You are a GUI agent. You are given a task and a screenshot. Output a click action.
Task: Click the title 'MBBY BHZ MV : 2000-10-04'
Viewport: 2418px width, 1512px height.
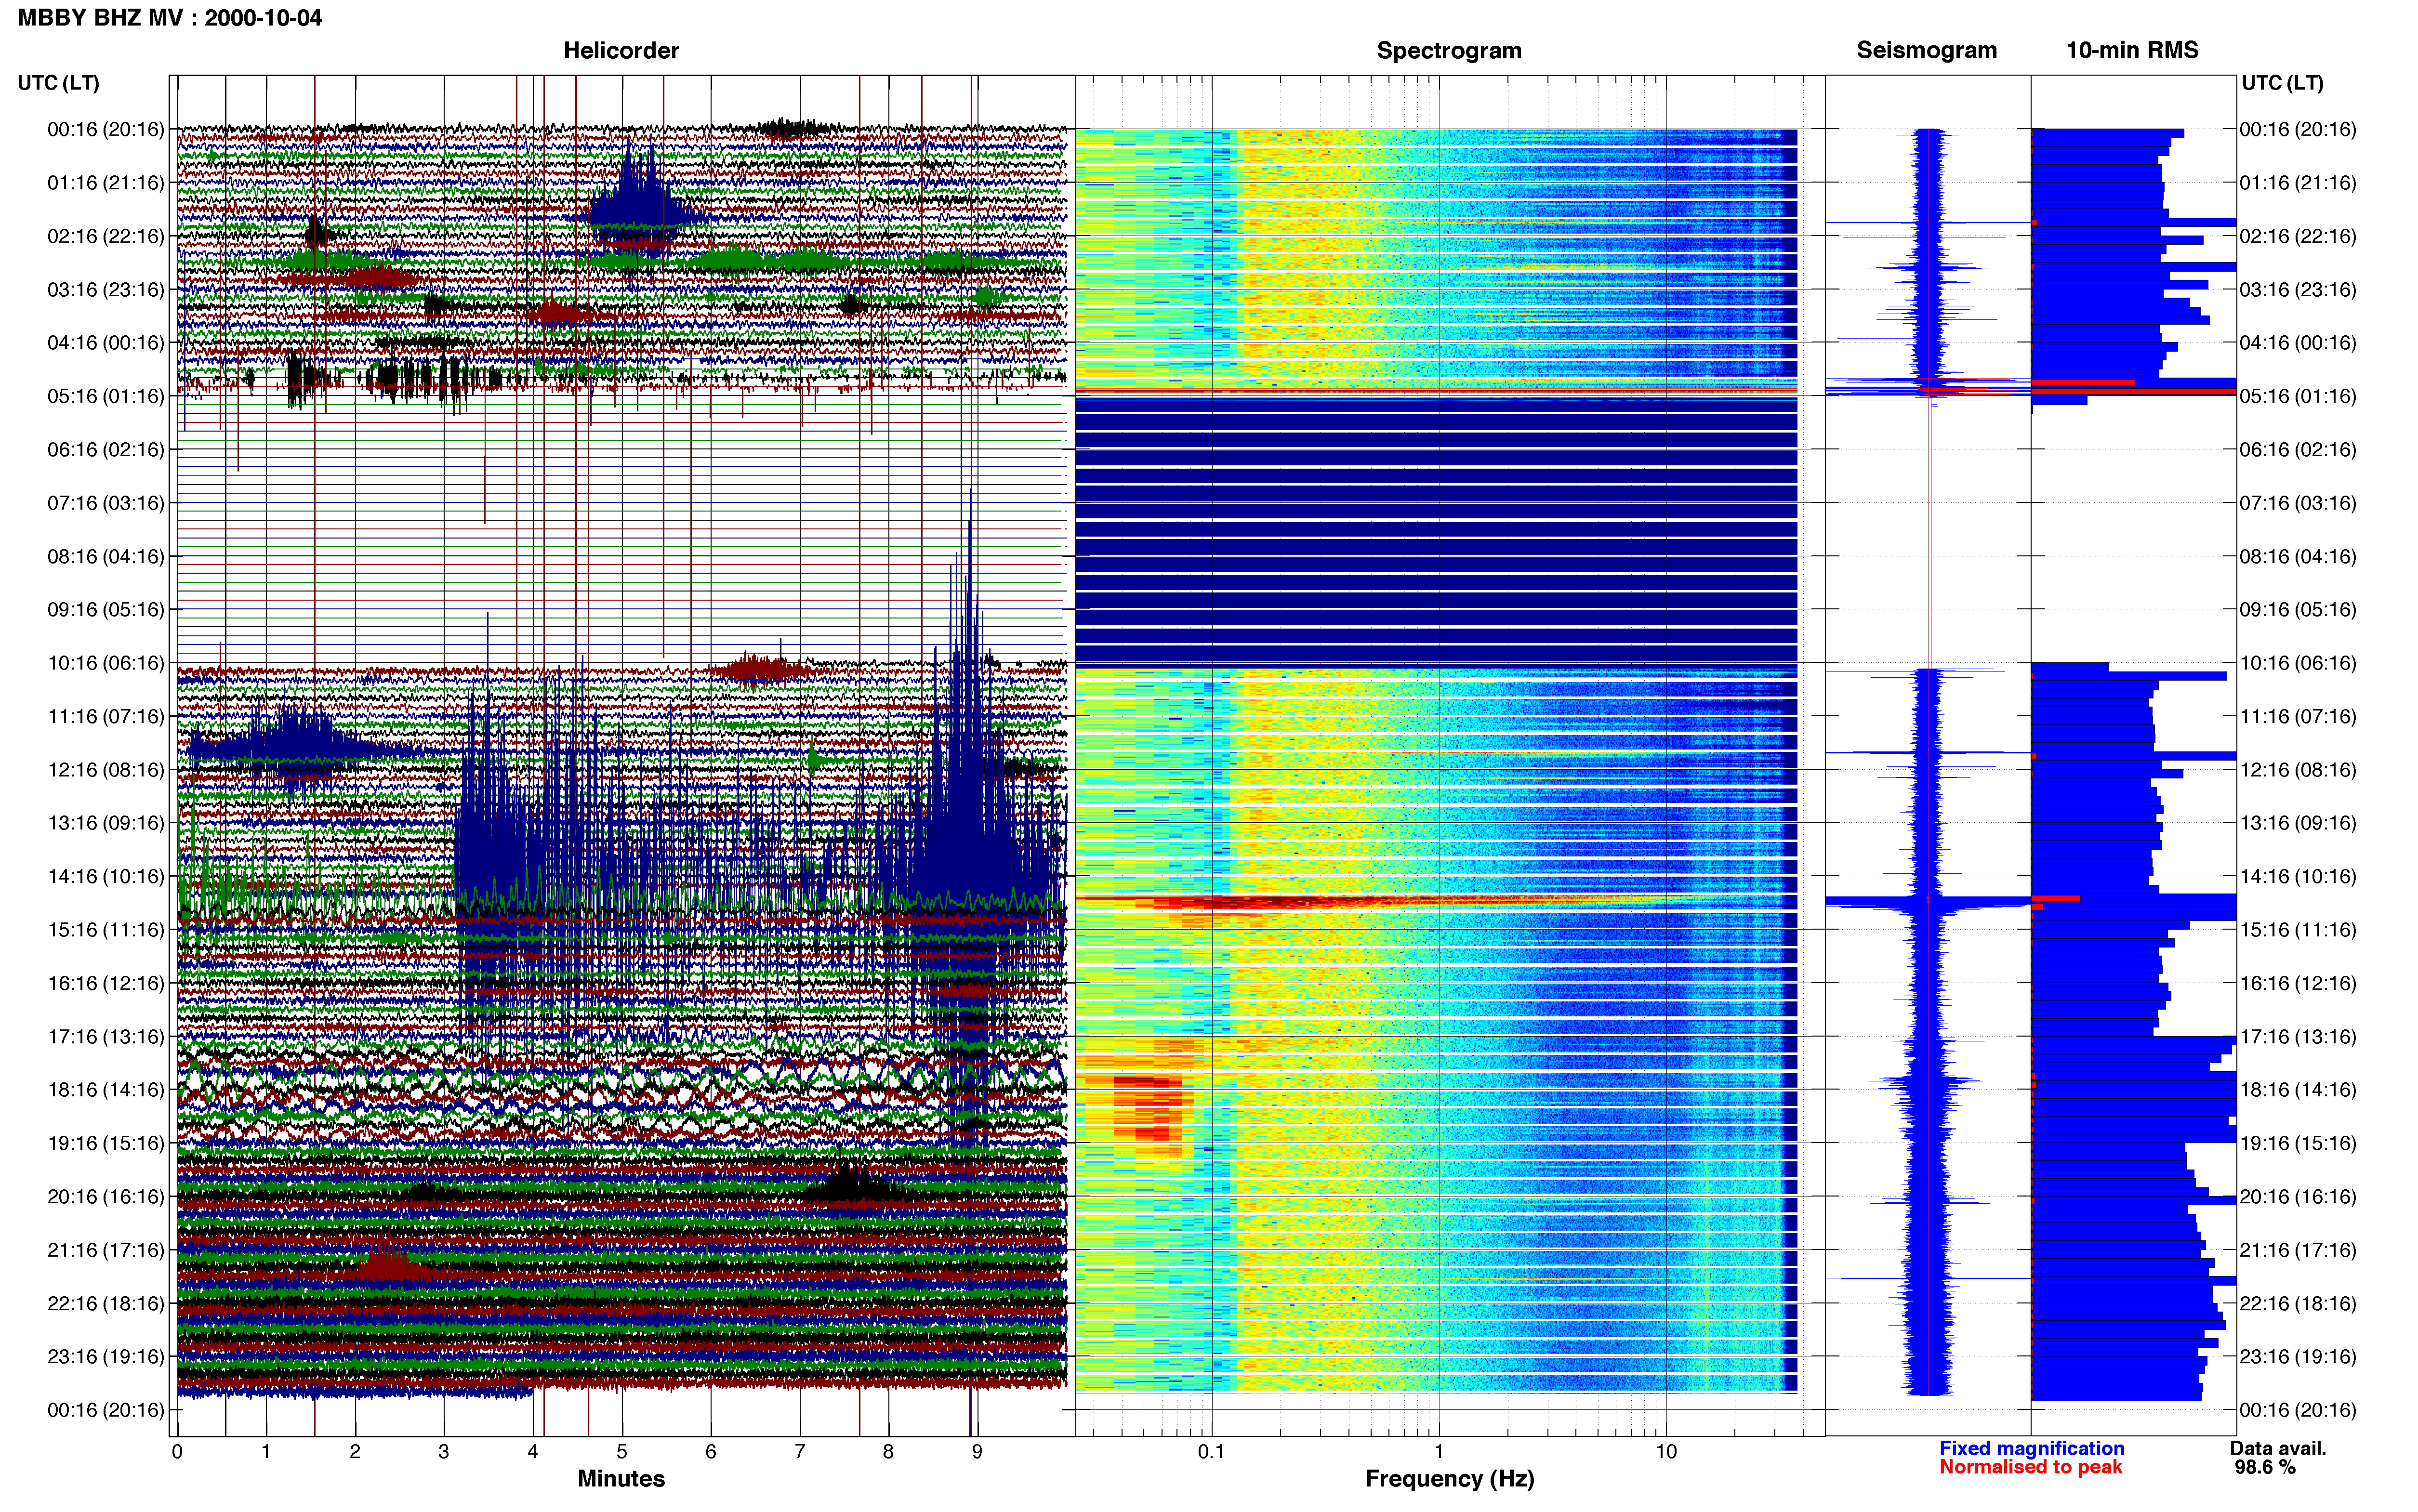pyautogui.click(x=170, y=18)
